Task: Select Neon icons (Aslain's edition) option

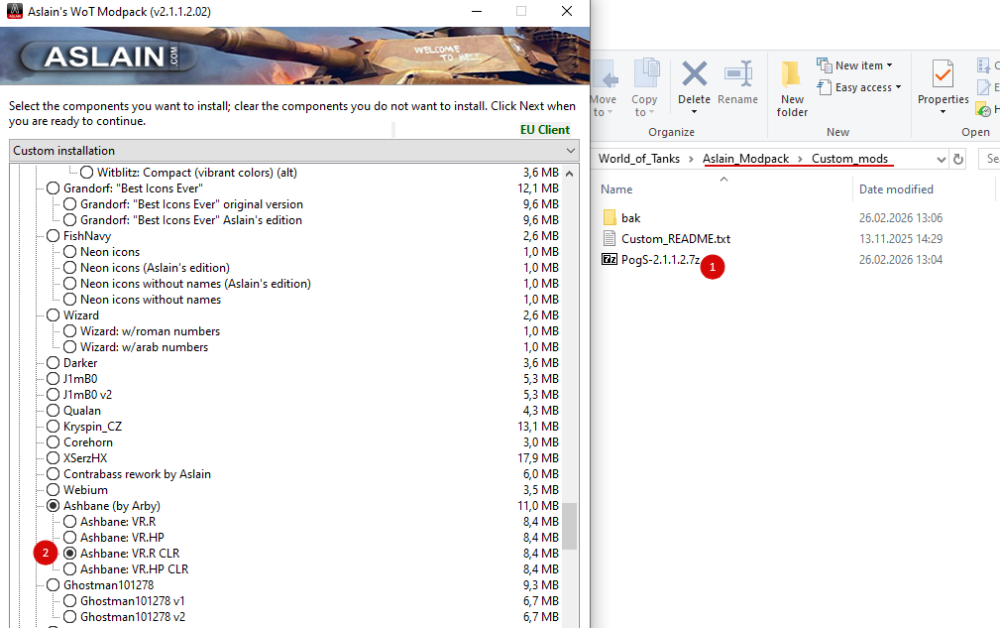Action: pos(70,268)
